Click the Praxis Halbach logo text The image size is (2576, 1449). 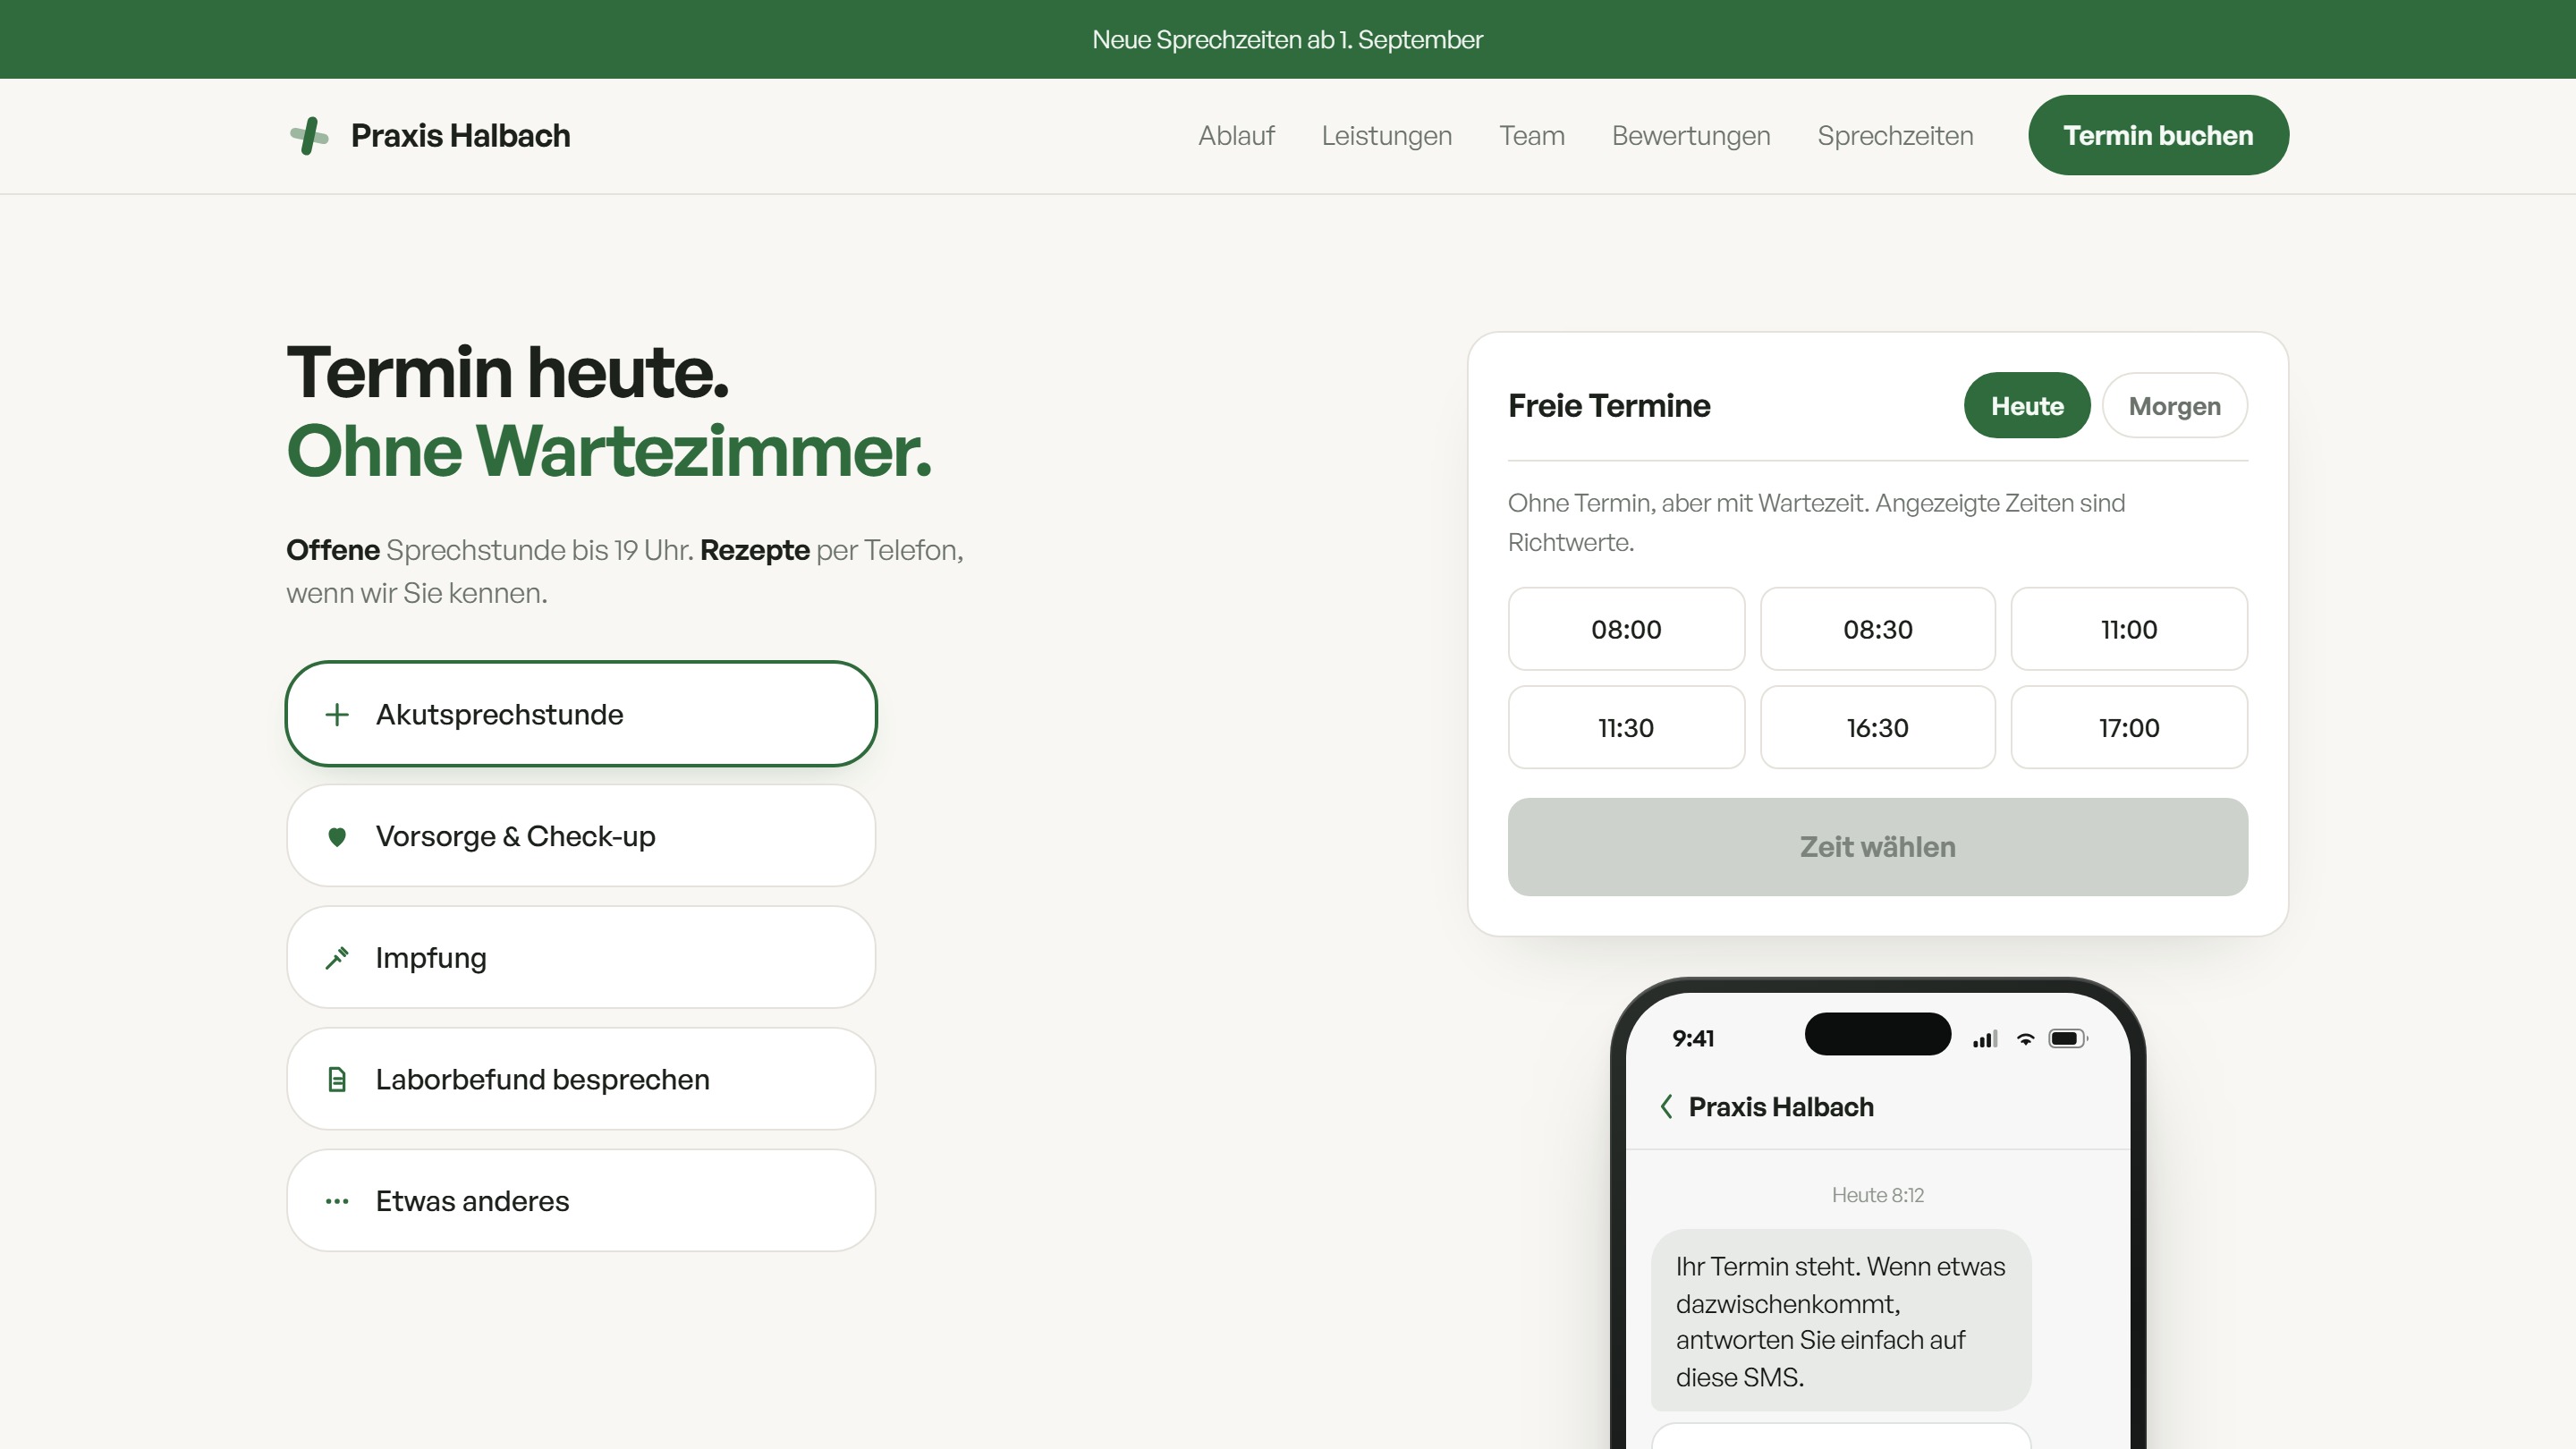(x=460, y=135)
